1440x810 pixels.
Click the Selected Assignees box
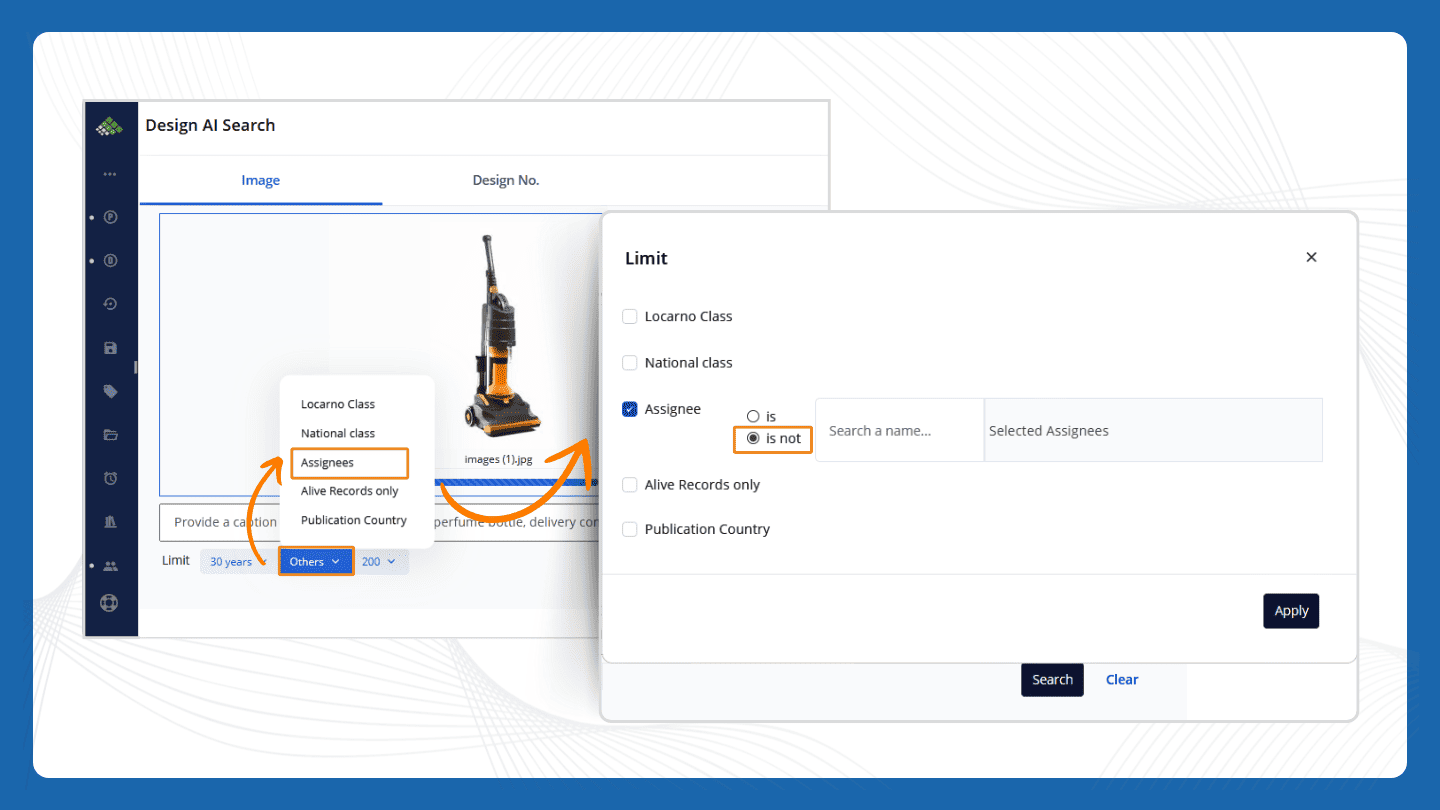[x=1153, y=430]
